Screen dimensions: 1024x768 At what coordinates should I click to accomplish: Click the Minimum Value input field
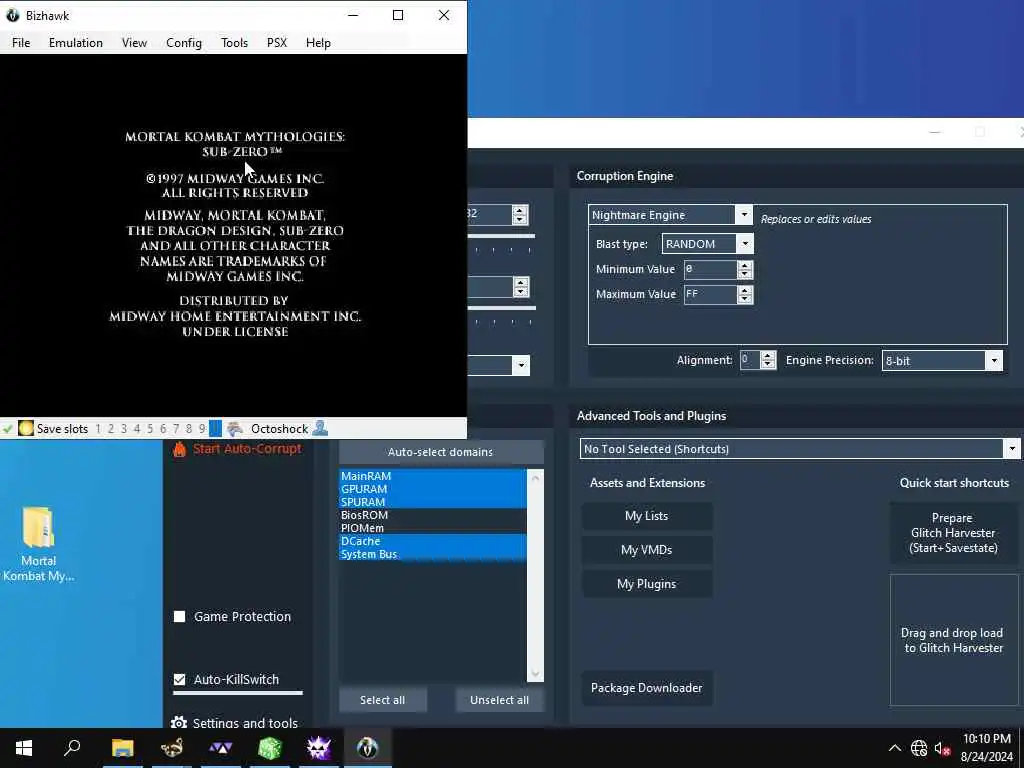(711, 269)
